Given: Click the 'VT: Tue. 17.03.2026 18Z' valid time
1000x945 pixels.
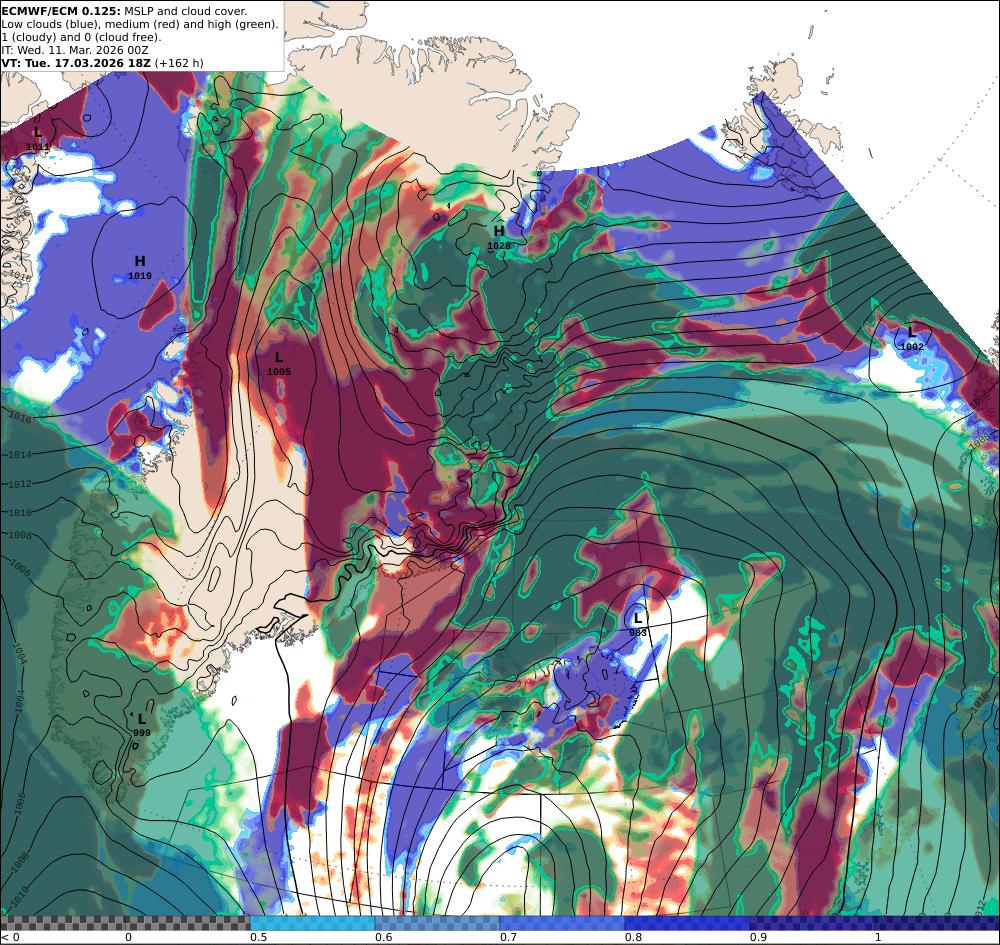Looking at the screenshot, I should [76, 63].
